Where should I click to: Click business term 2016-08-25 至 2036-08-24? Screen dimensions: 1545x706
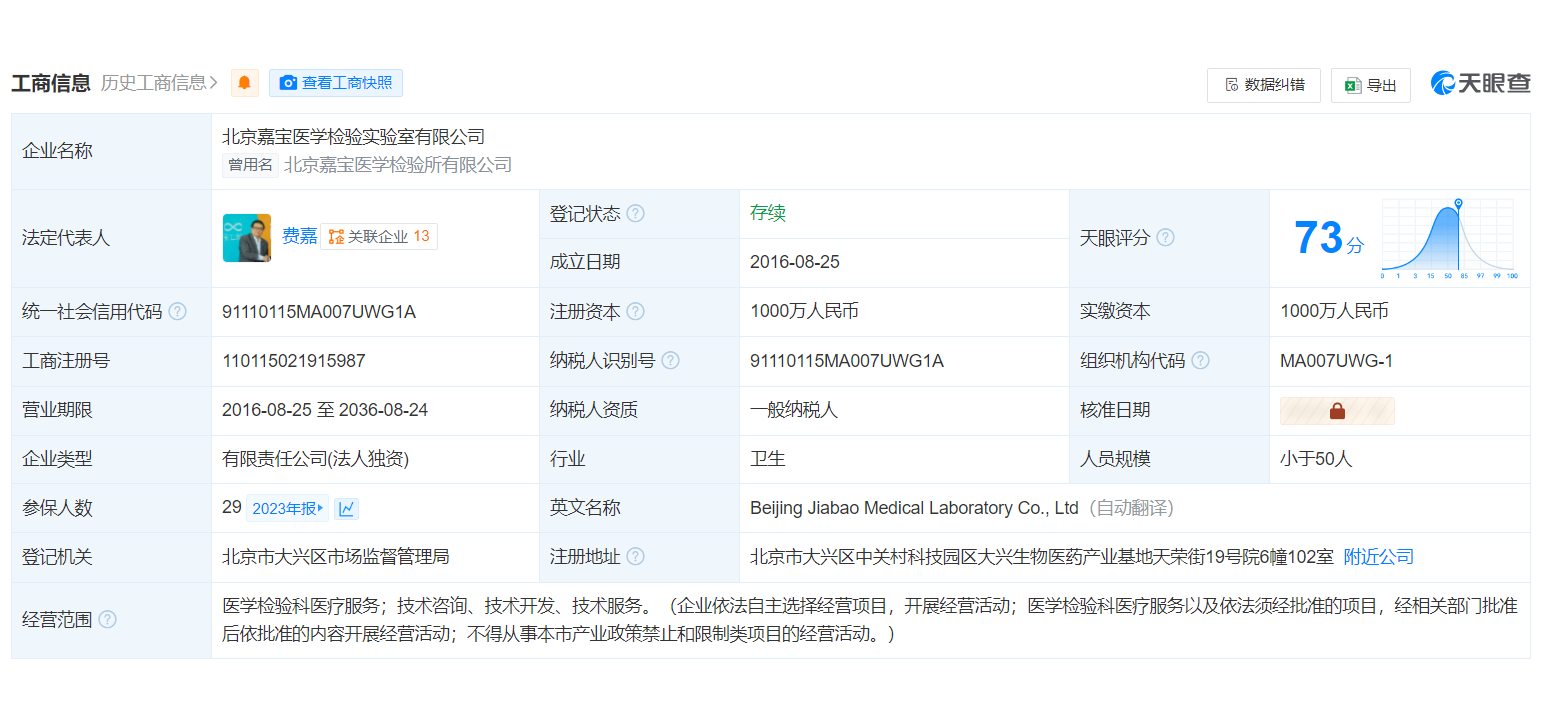(325, 410)
